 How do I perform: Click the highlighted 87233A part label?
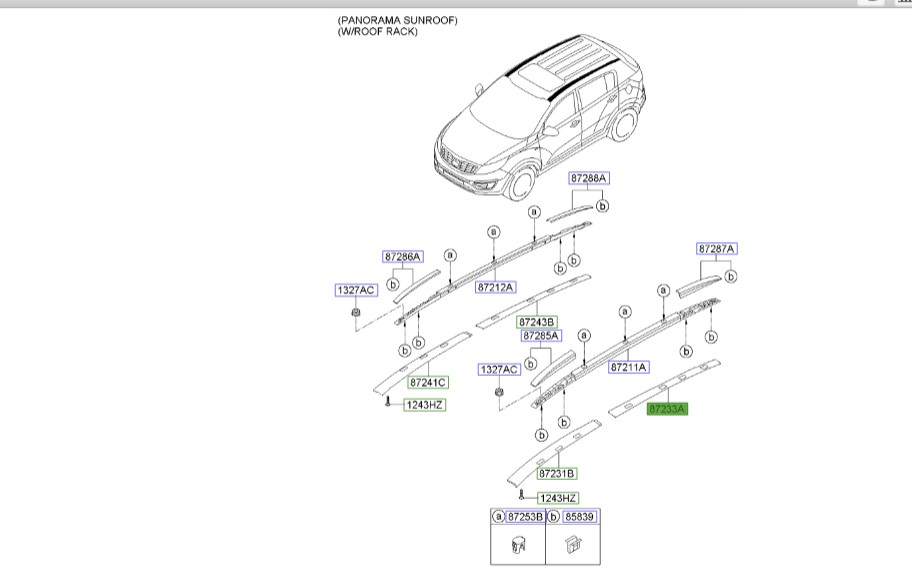(x=668, y=409)
